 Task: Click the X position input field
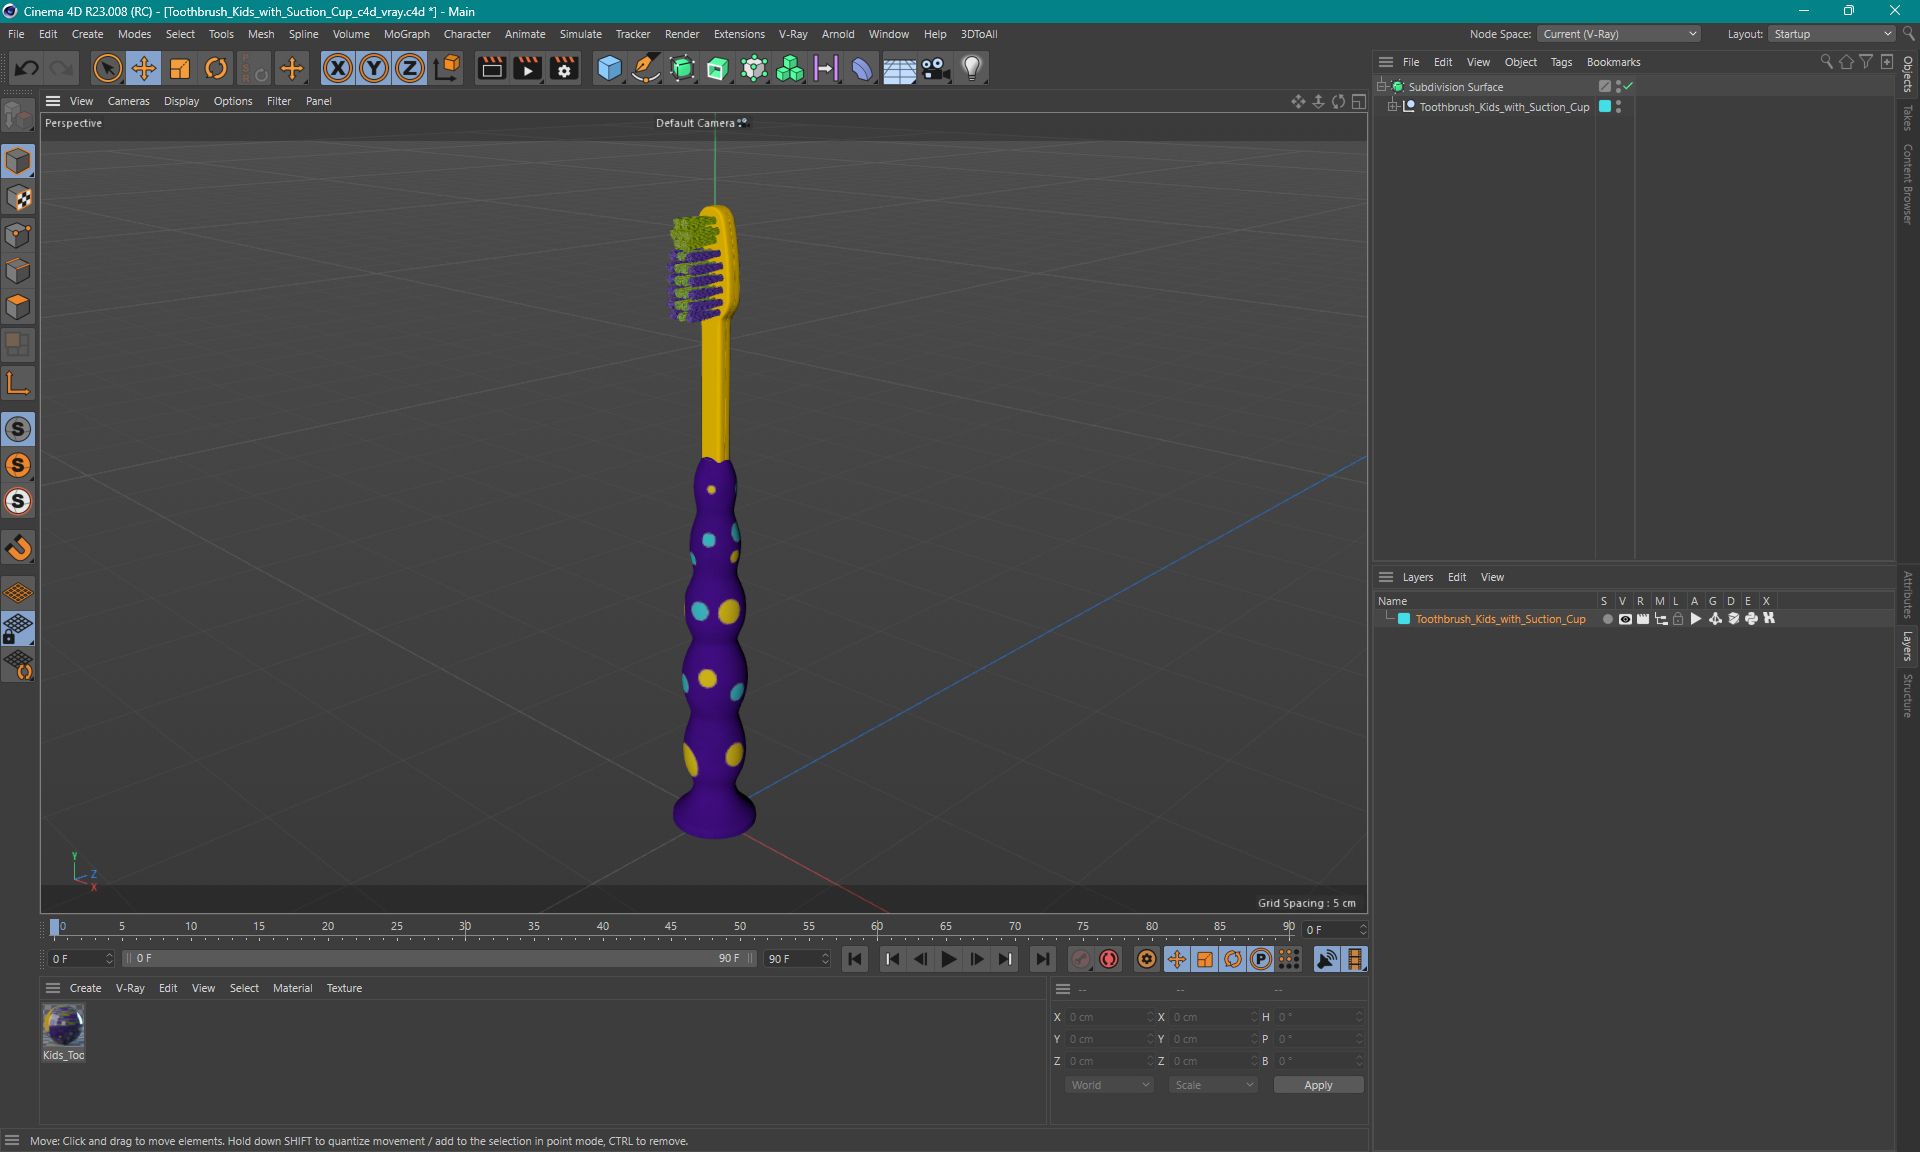tap(1109, 1017)
